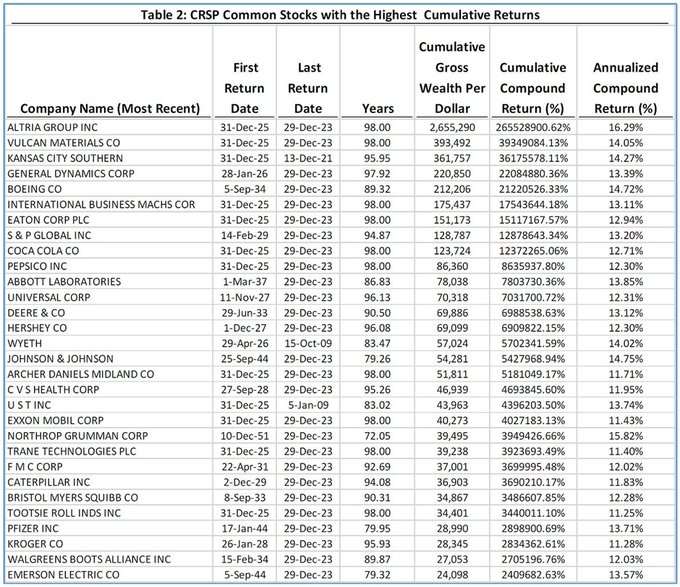This screenshot has width=680, height=587.
Task: Select Exxon Mobil cumulative return 4027183.13%
Action: click(533, 421)
